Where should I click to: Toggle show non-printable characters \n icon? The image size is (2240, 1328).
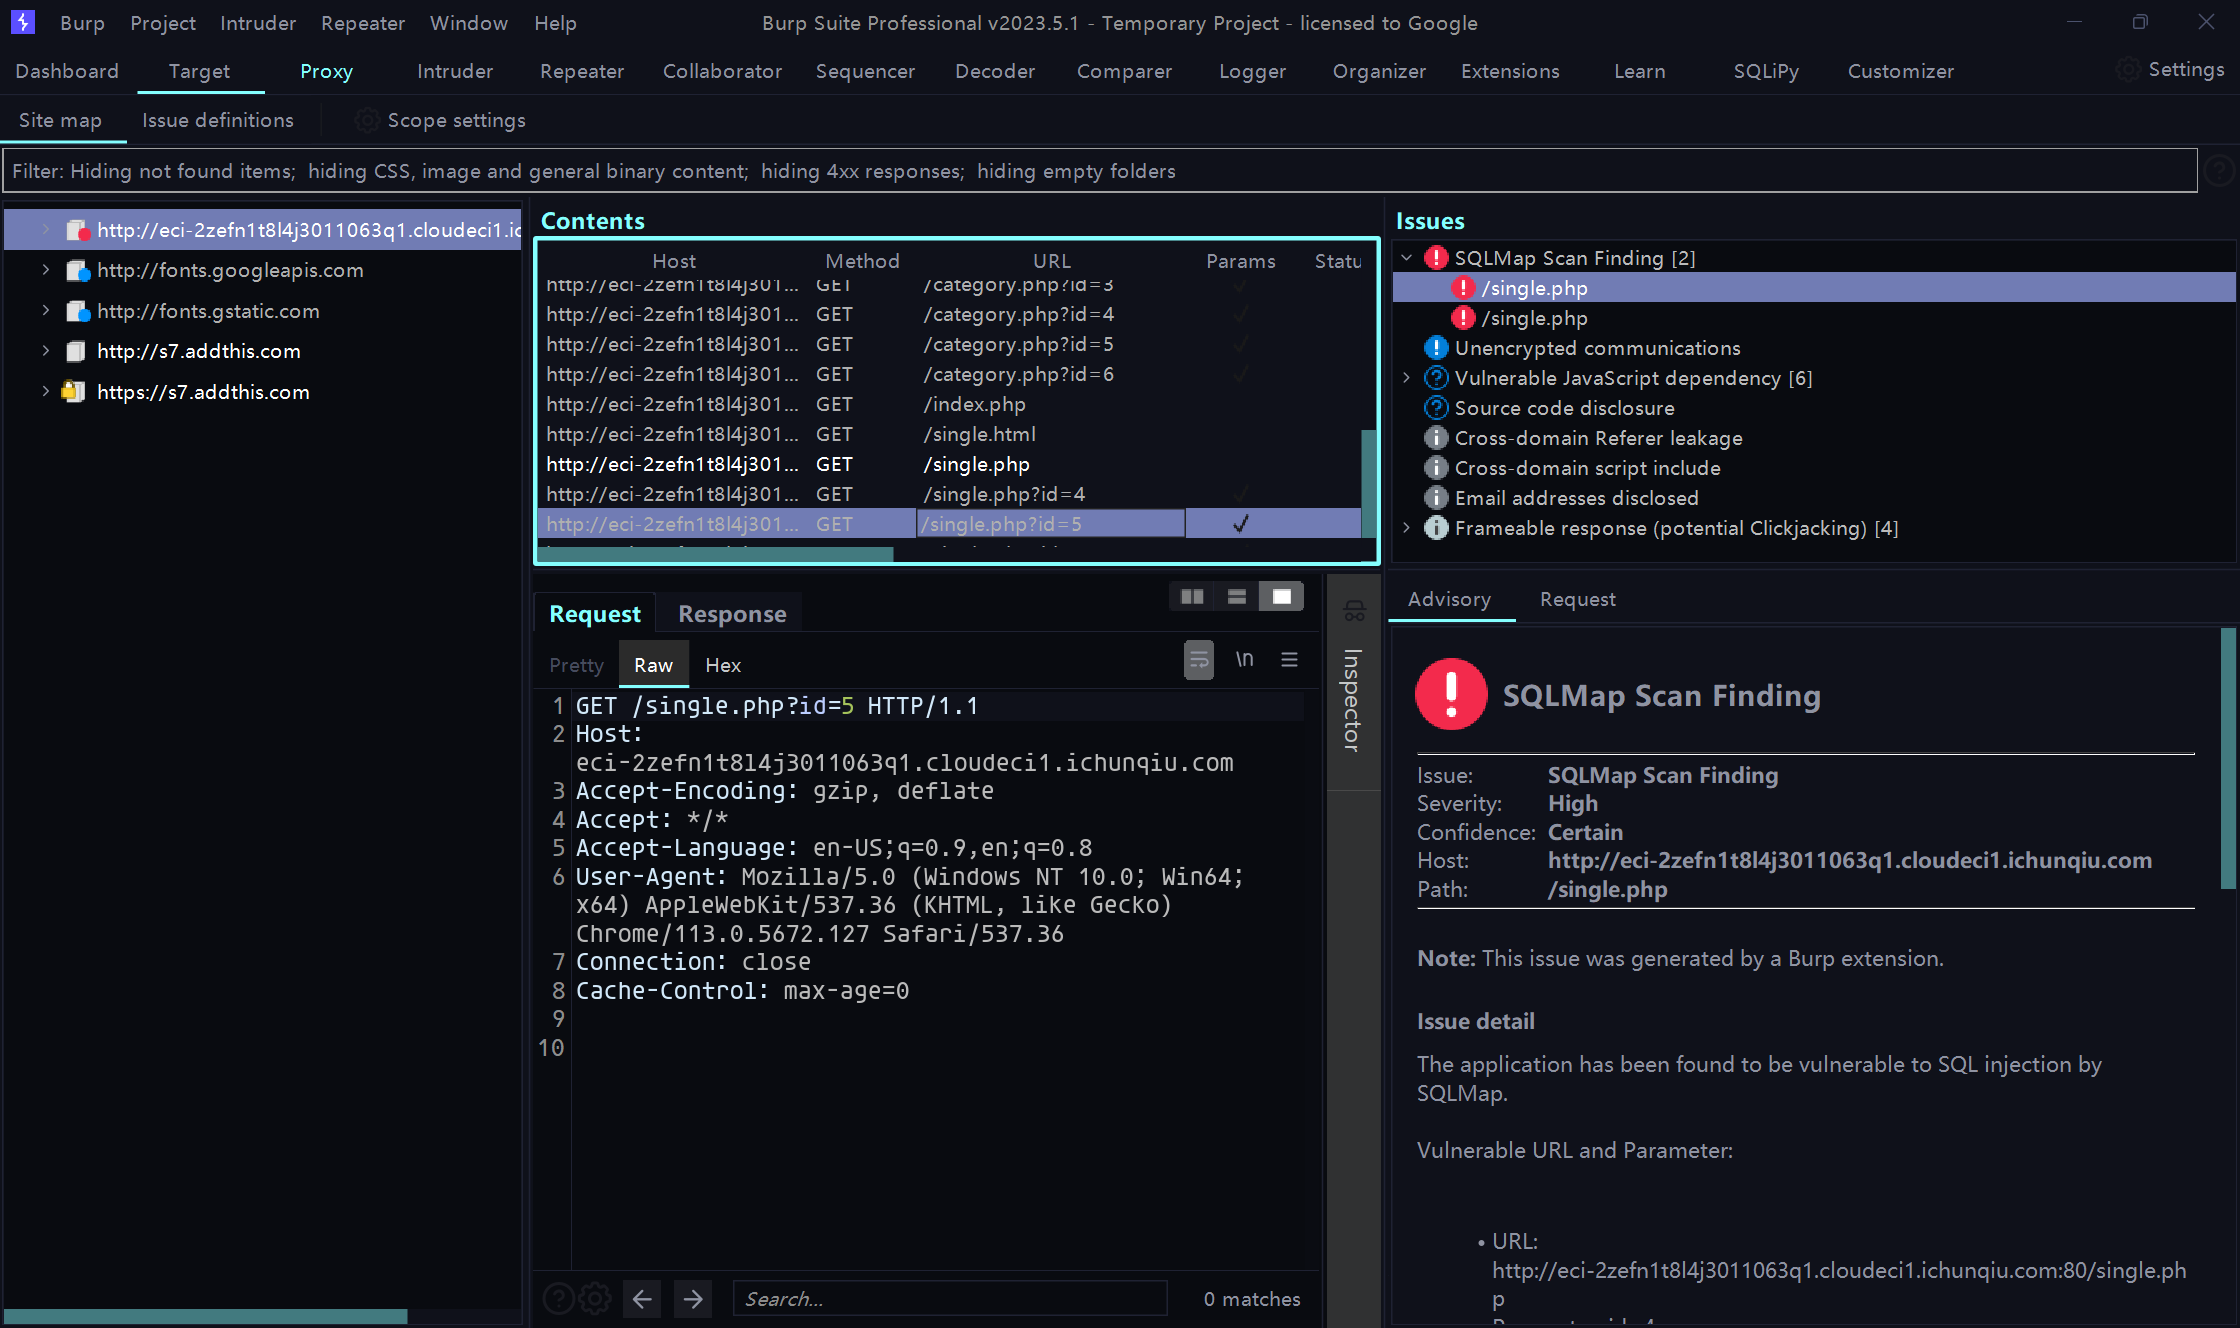click(1244, 659)
